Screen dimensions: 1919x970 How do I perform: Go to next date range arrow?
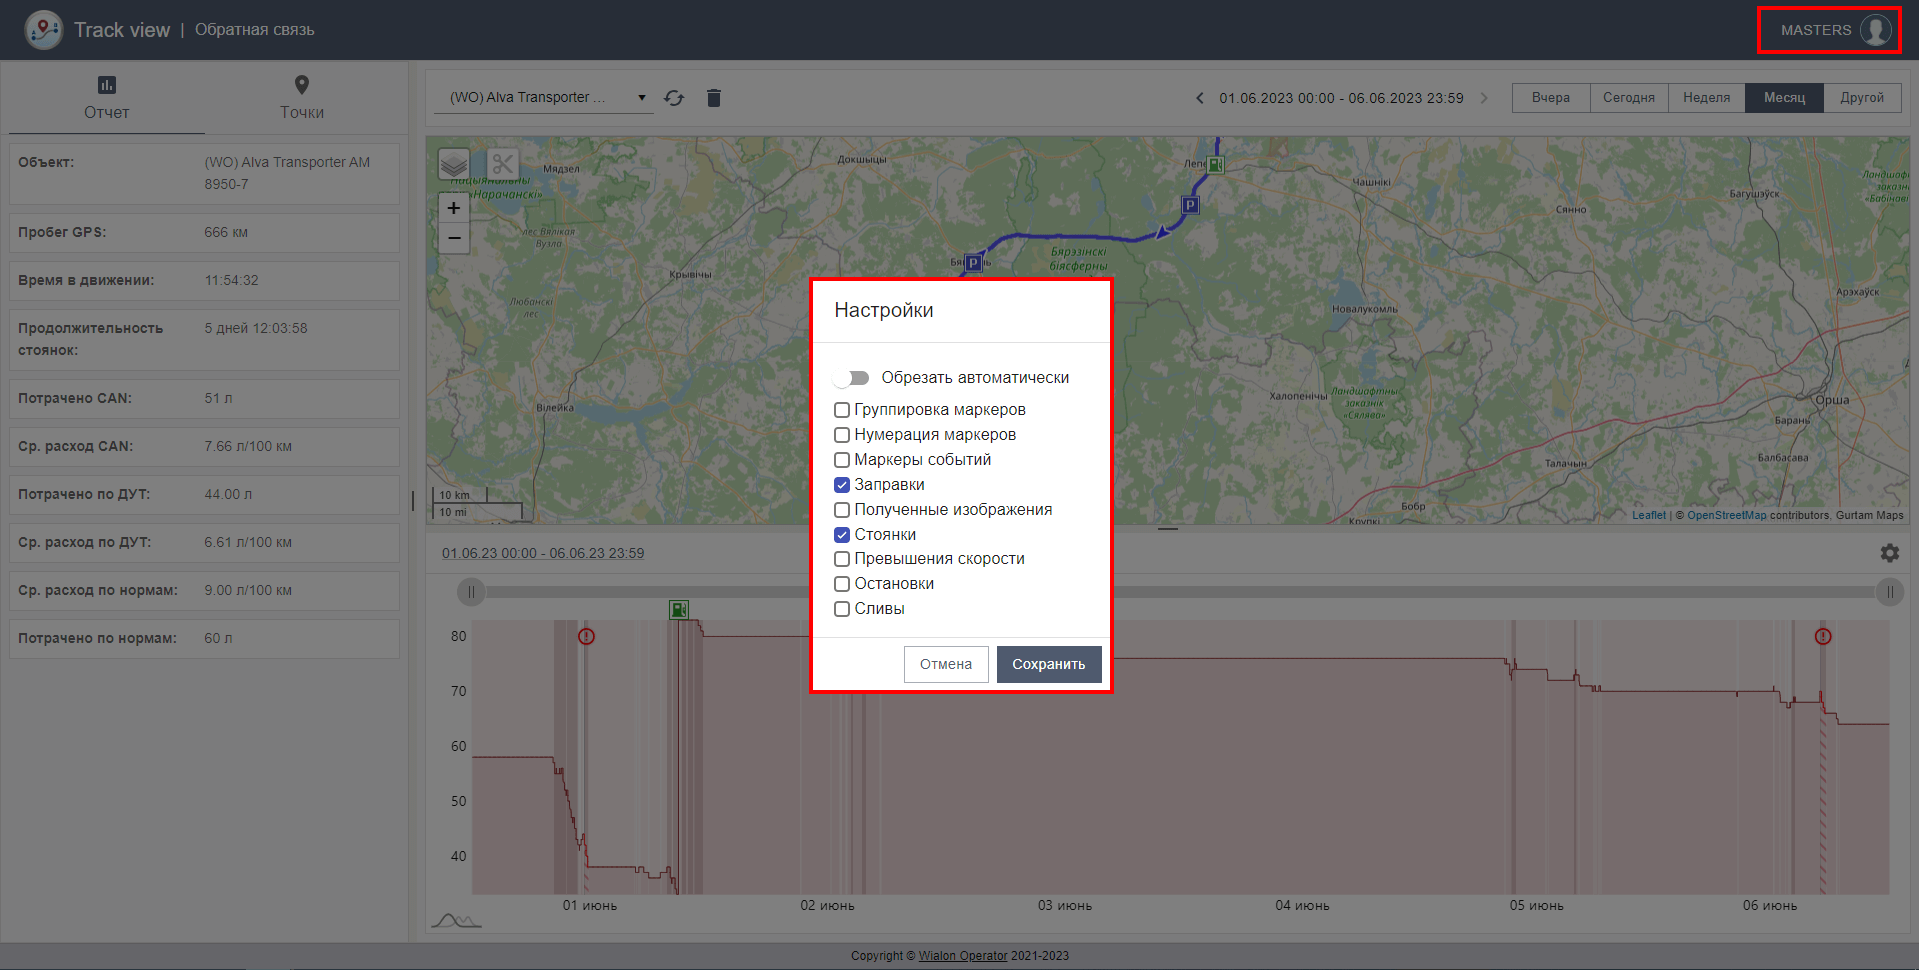click(1484, 98)
